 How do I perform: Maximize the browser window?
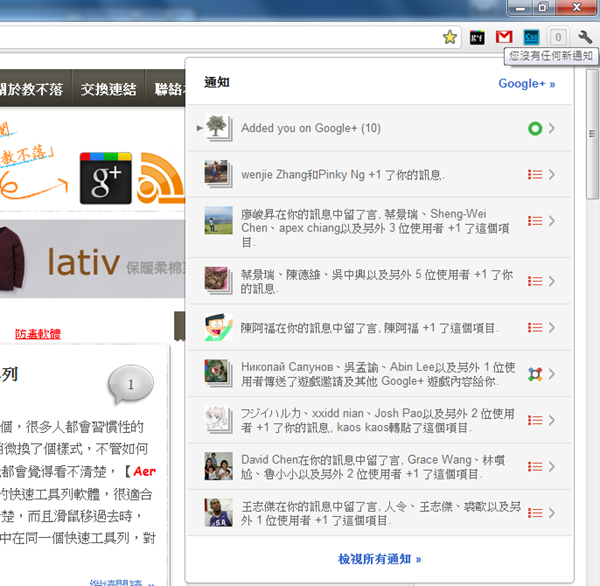(543, 8)
